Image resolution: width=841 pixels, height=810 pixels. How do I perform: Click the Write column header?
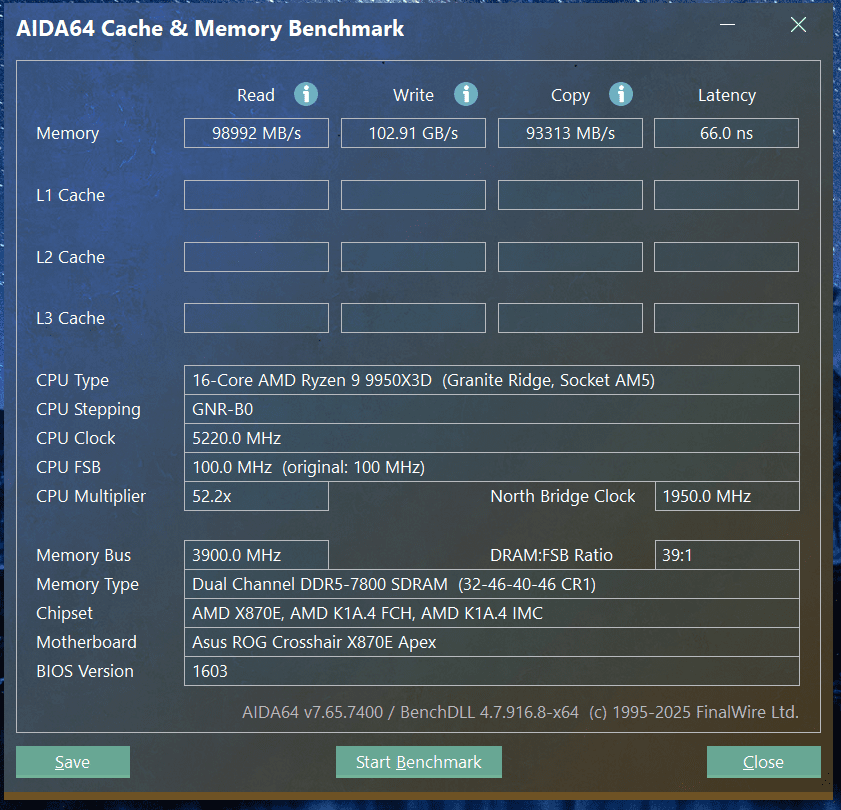tap(414, 95)
